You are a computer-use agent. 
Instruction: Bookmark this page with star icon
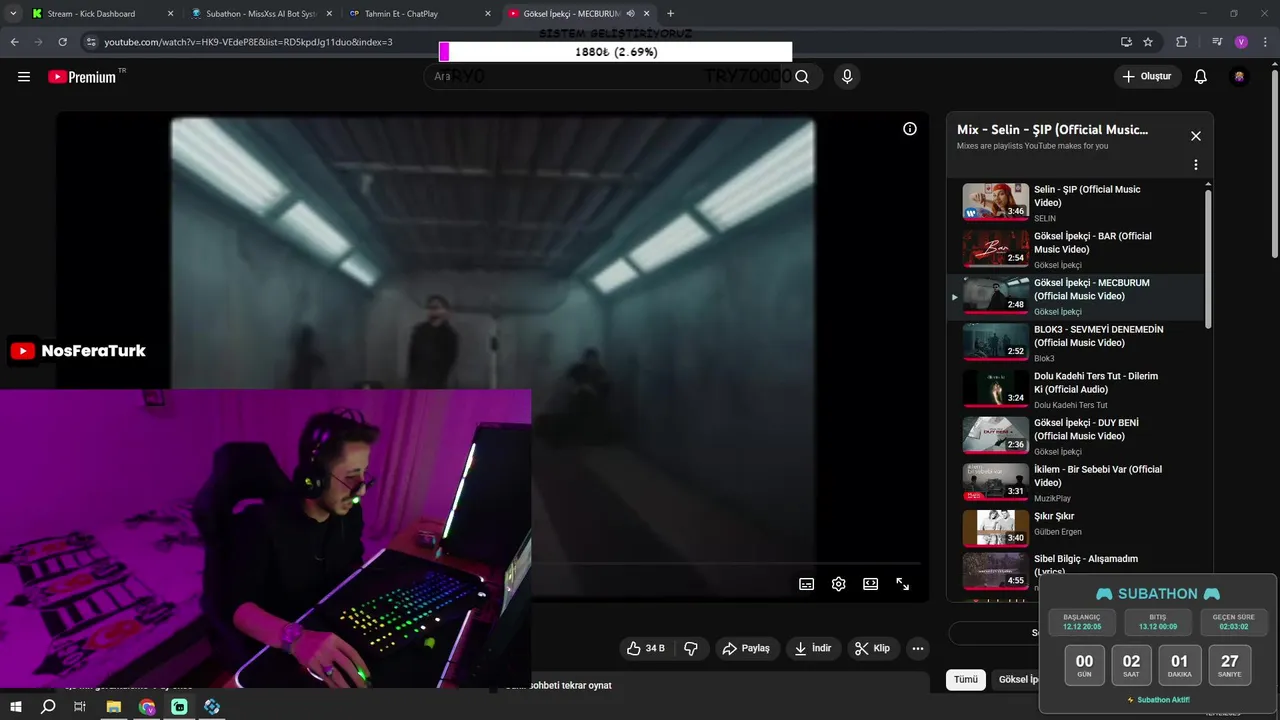1148,42
